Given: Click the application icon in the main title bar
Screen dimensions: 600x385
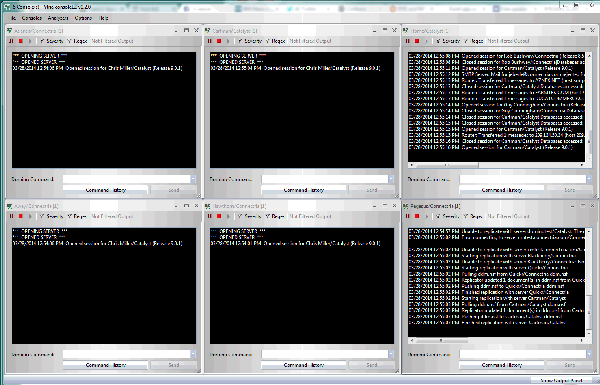Looking at the screenshot, I should [x=7, y=7].
